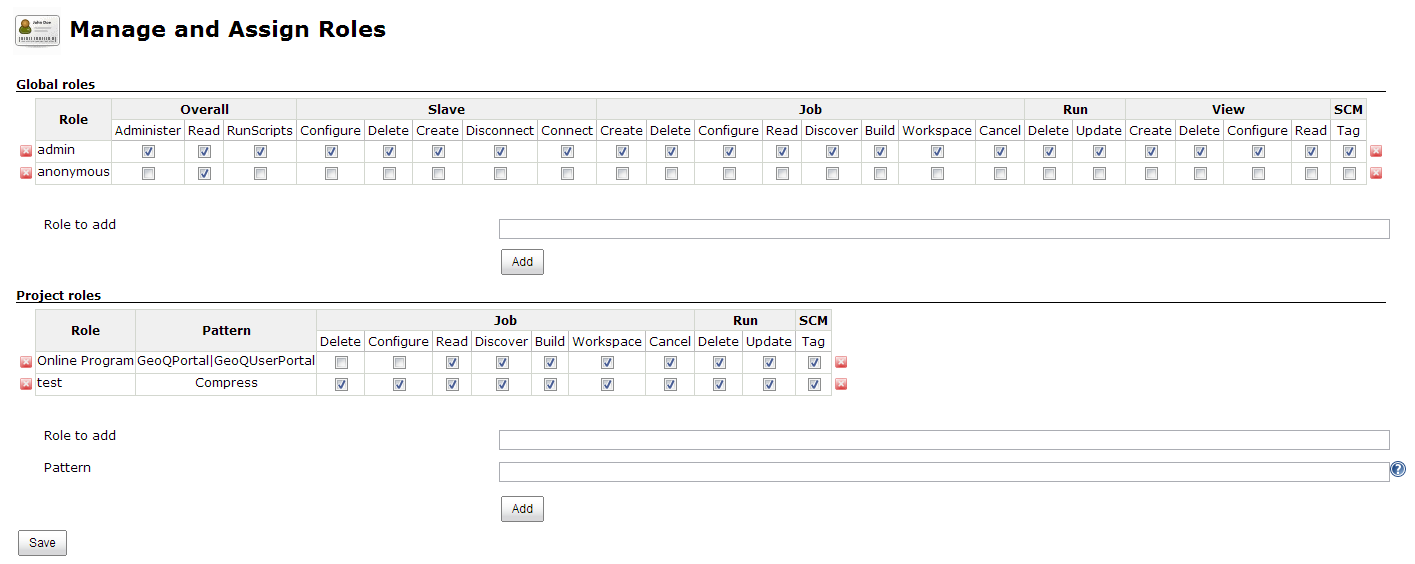The height and width of the screenshot is (564, 1415).
Task: Click Add button under Project roles Pattern
Action: pos(522,509)
